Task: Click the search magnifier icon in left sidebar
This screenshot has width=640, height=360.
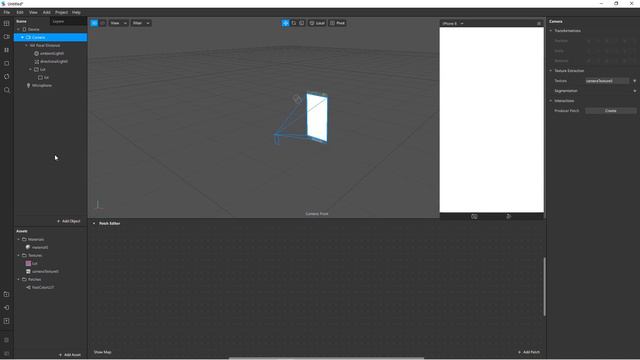Action: 7,90
